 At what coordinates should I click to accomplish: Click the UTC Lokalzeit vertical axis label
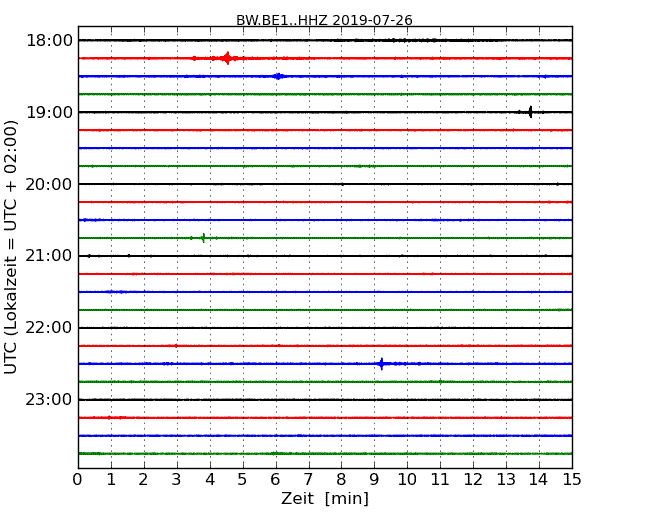tap(10, 247)
